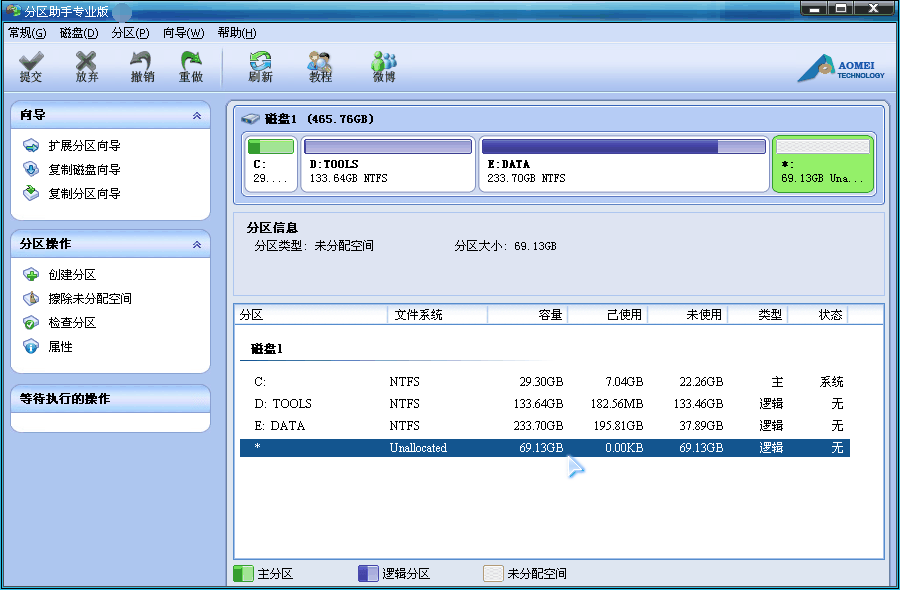Click the 提交 (Commit) toolbar icon
This screenshot has width=900, height=590.
pyautogui.click(x=30, y=66)
